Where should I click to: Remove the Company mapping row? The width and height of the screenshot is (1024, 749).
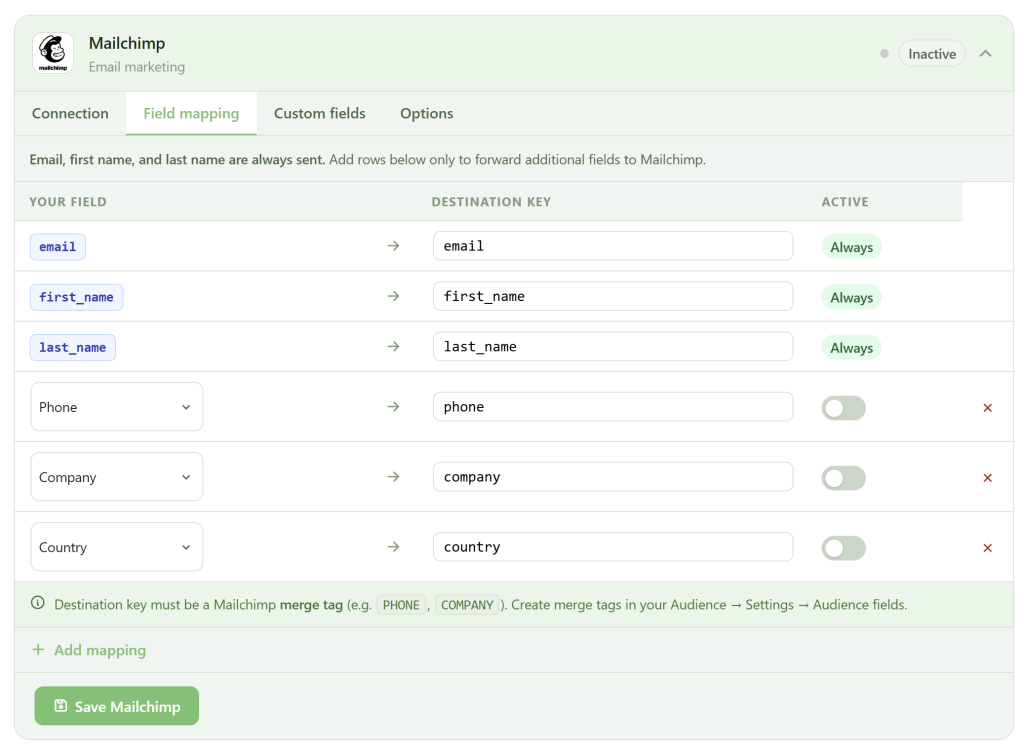point(987,478)
